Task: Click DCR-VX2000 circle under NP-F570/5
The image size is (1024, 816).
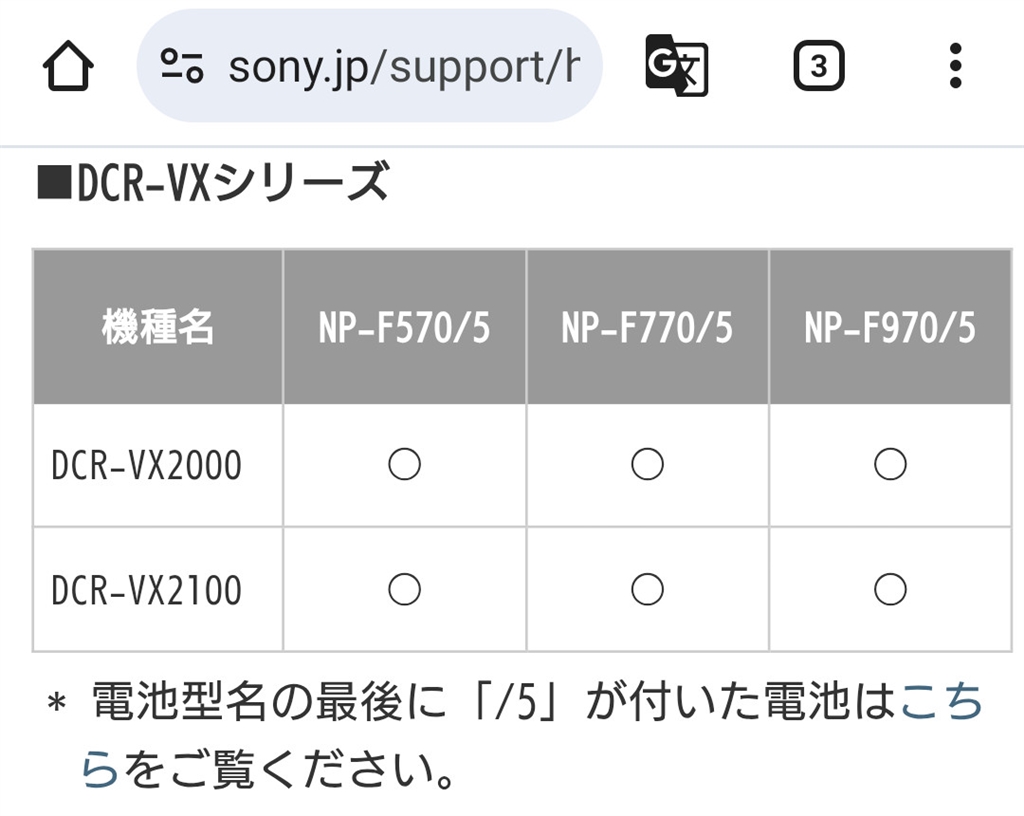Action: tap(404, 464)
